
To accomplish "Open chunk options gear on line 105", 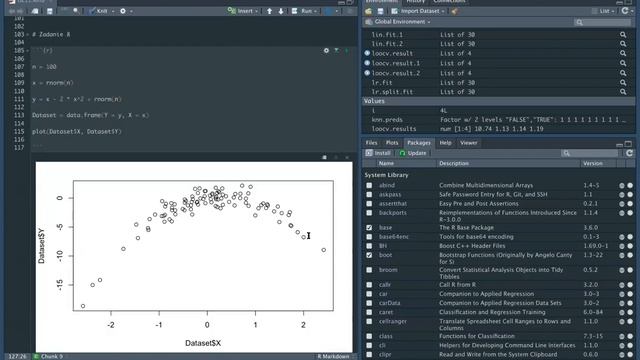I will (x=326, y=51).
